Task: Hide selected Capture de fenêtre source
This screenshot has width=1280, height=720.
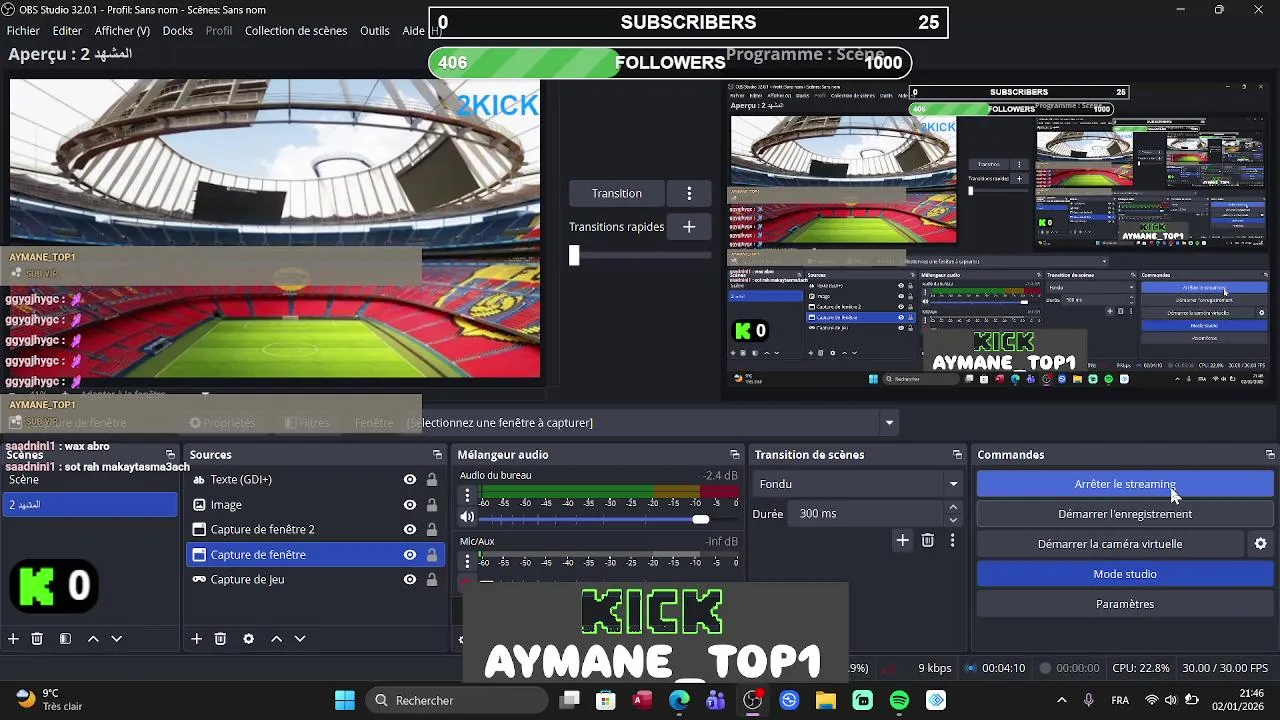Action: 410,555
